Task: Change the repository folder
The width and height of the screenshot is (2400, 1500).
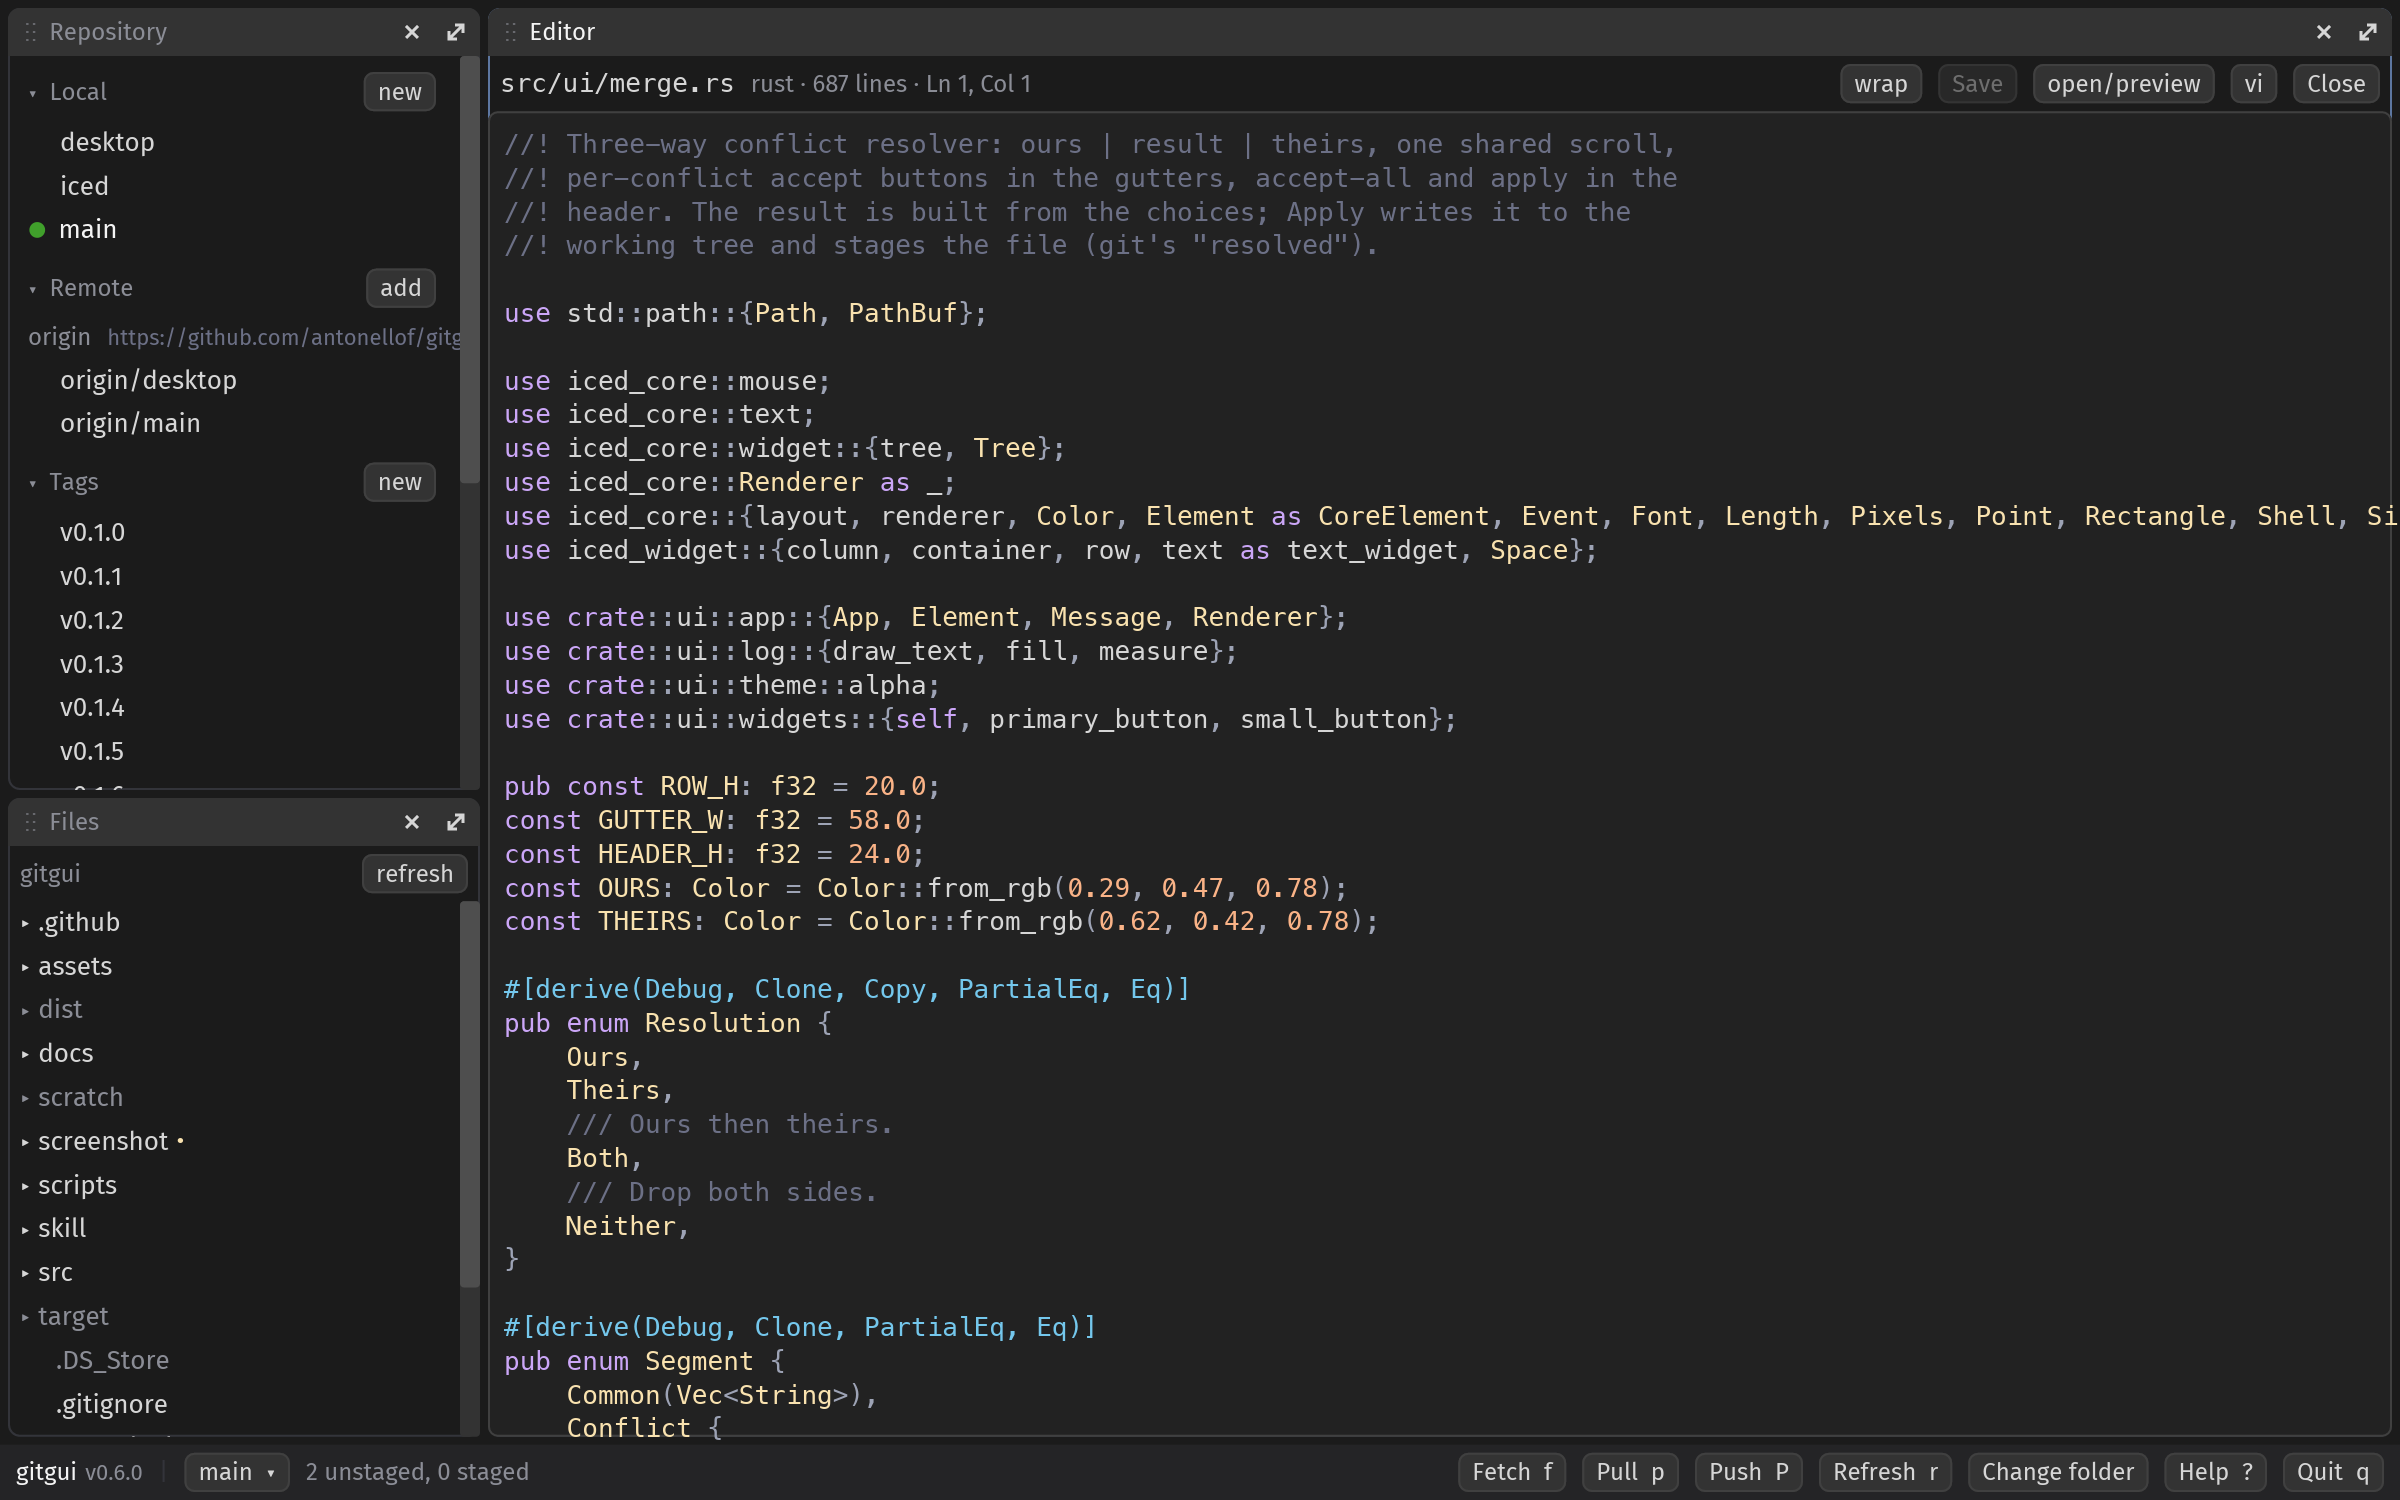Action: (x=2057, y=1472)
